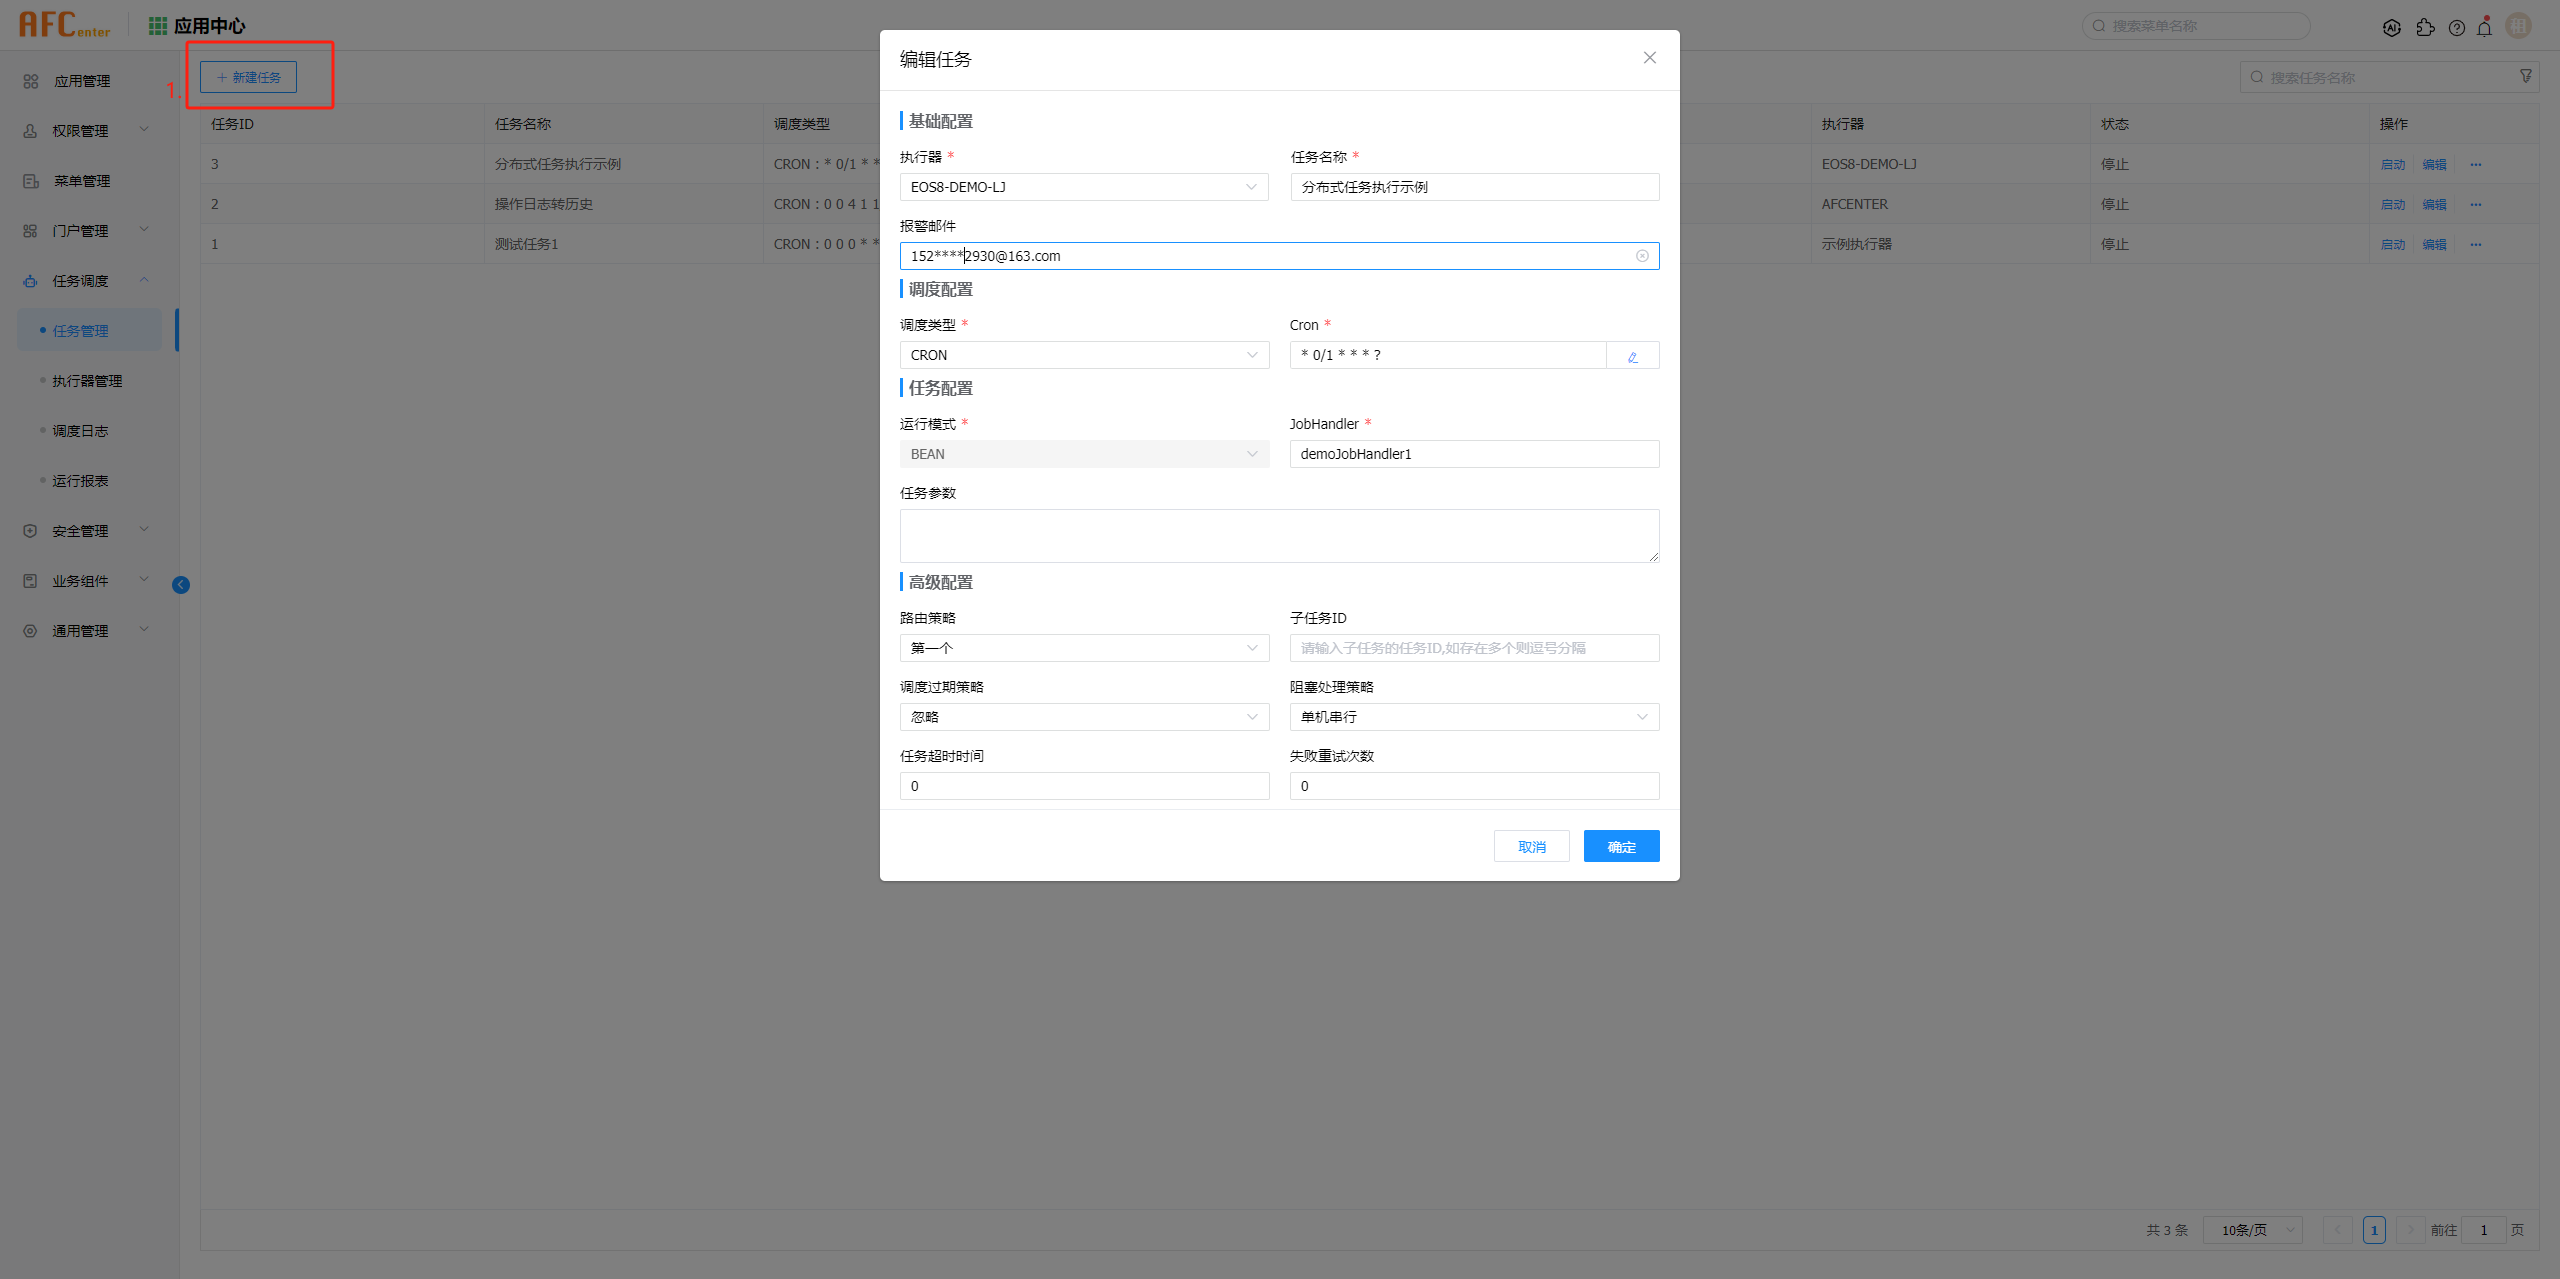Open the help question mark icon

click(x=2456, y=28)
